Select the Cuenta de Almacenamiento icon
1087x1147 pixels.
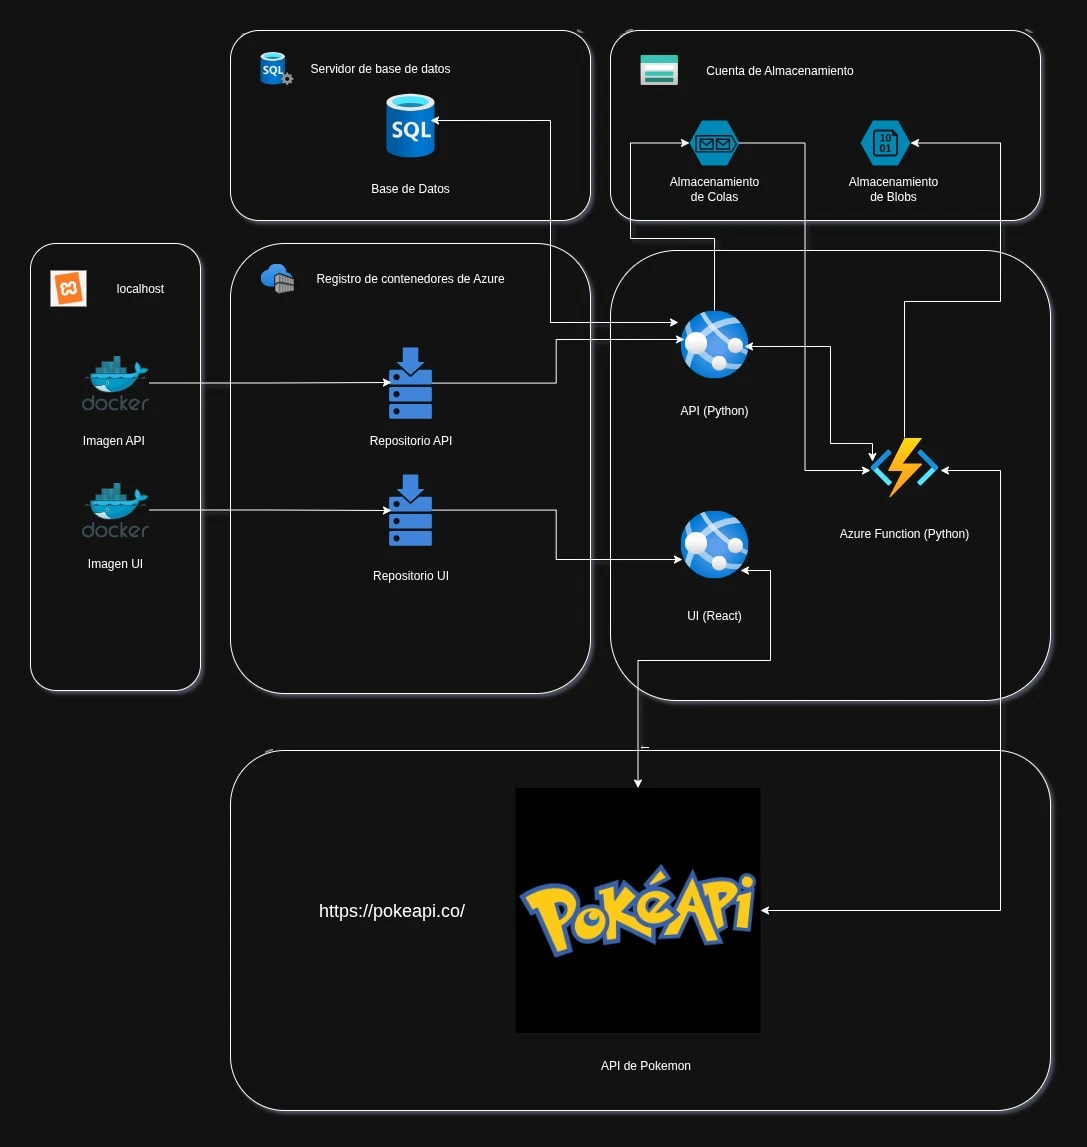coord(659,70)
